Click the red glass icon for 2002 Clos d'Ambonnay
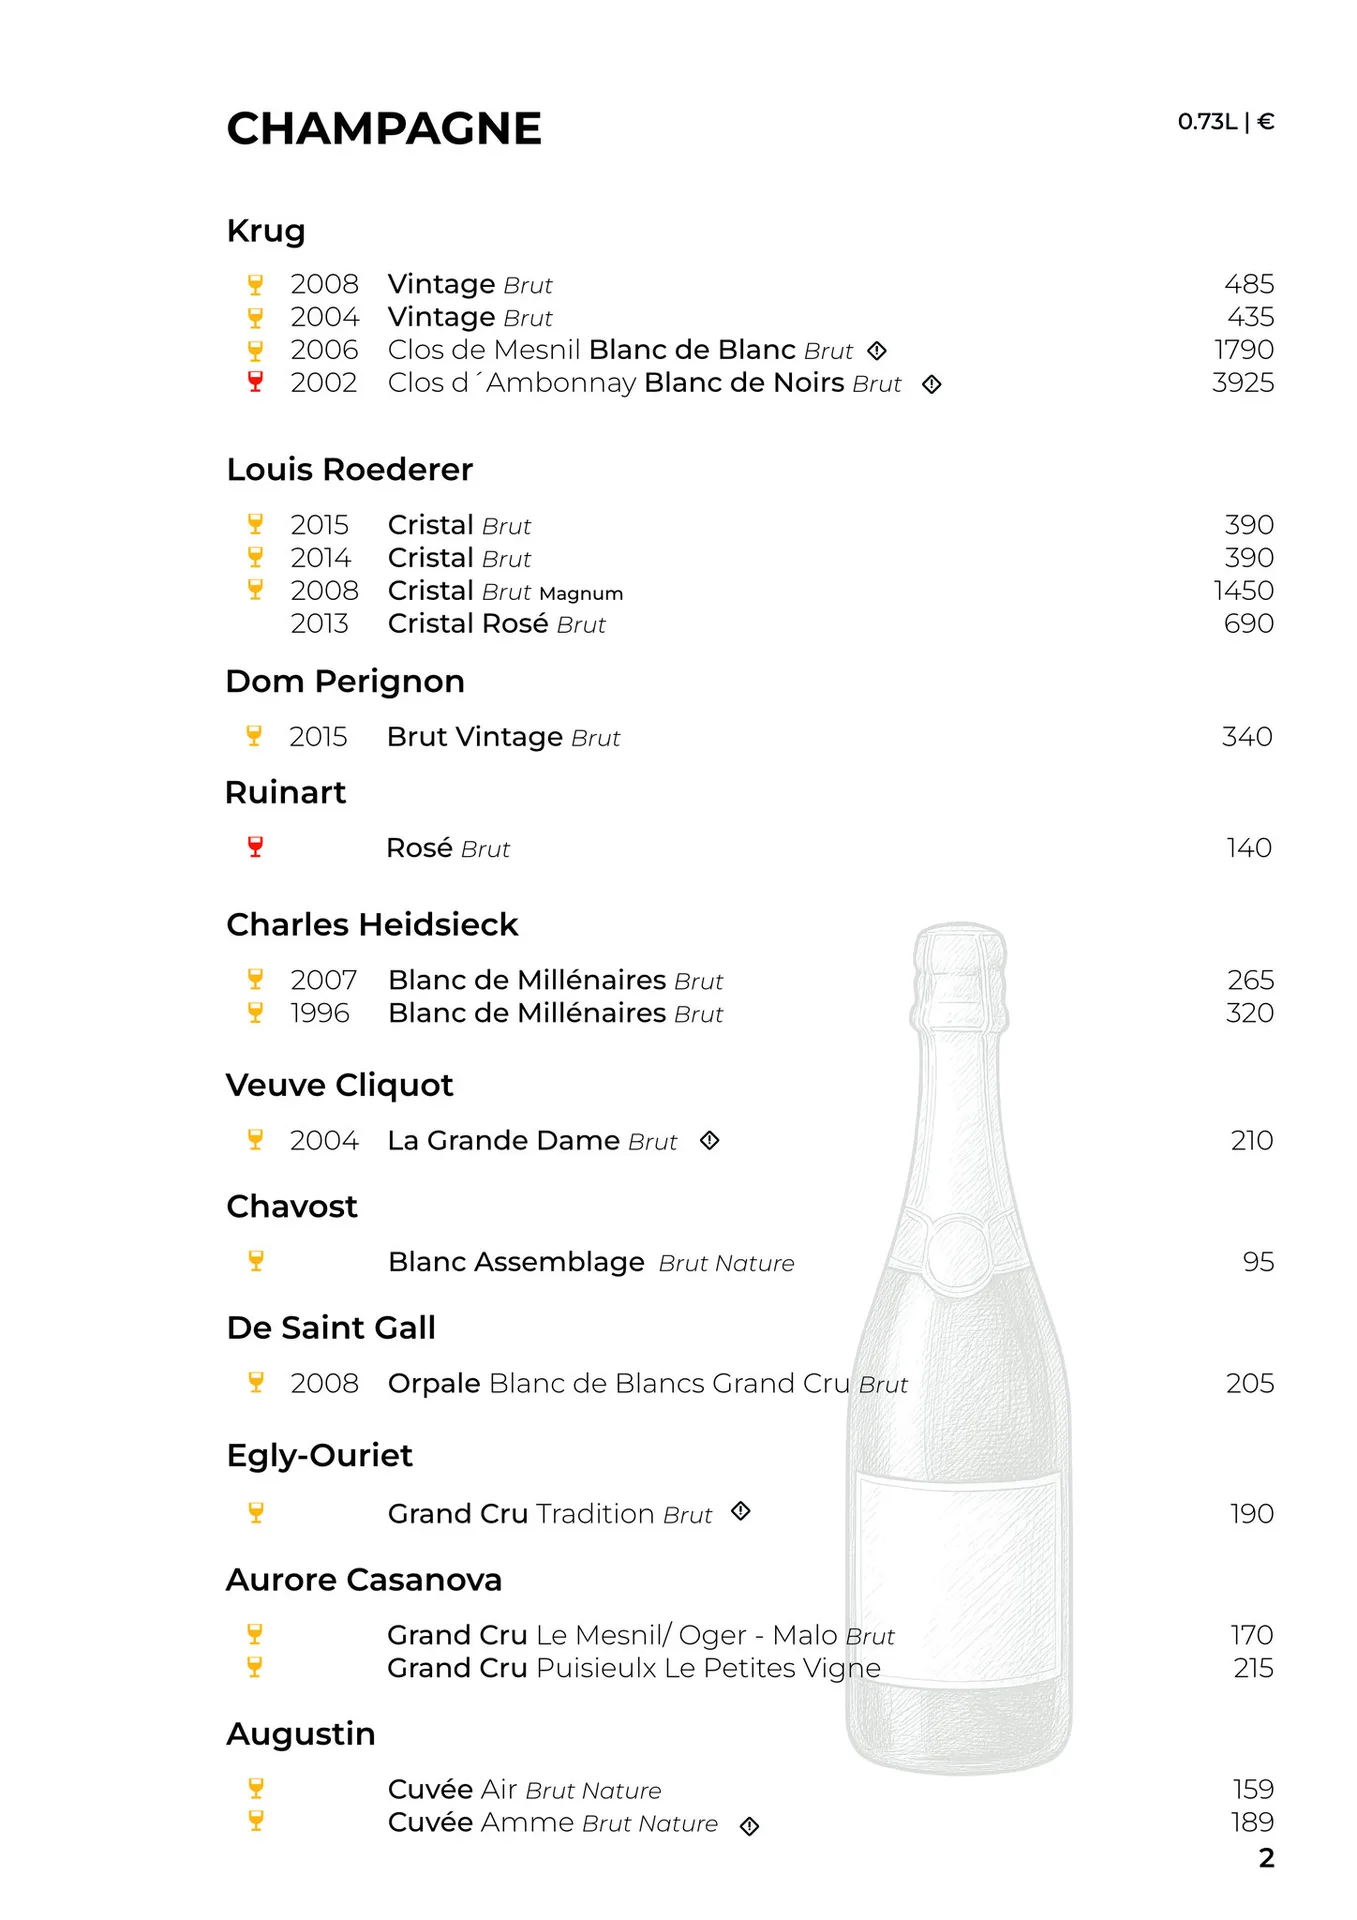The height and width of the screenshot is (1920, 1357). (255, 382)
